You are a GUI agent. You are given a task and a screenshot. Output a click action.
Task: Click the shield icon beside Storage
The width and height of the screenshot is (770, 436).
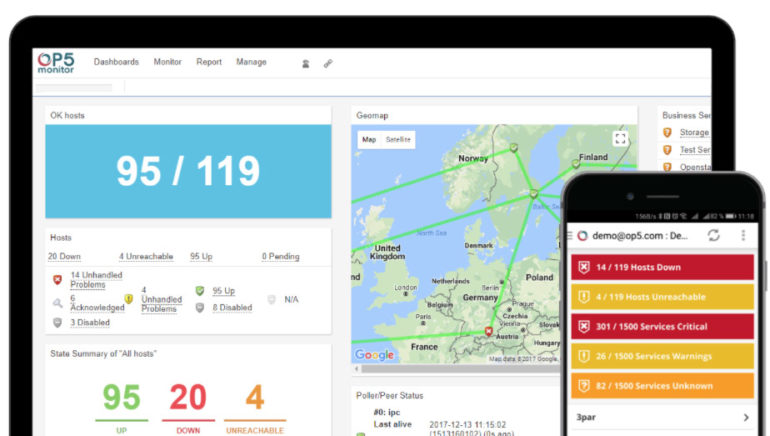pos(667,132)
